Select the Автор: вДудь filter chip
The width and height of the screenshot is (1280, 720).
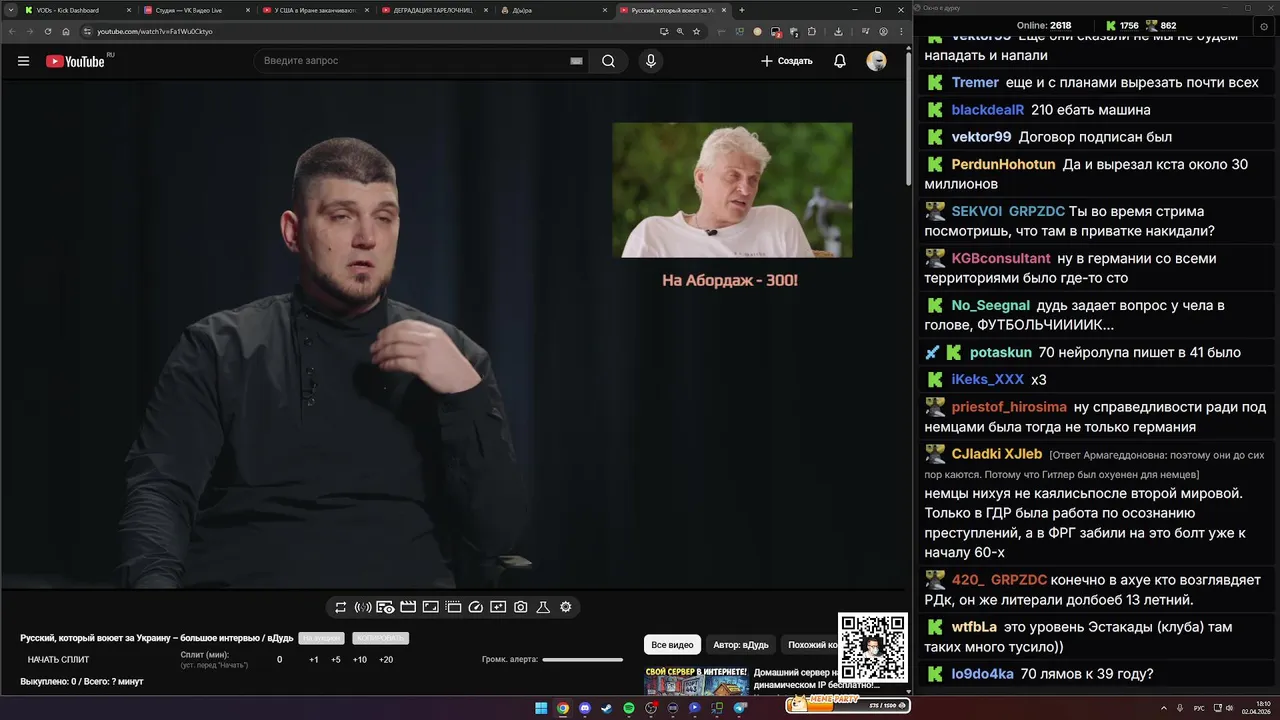click(741, 645)
